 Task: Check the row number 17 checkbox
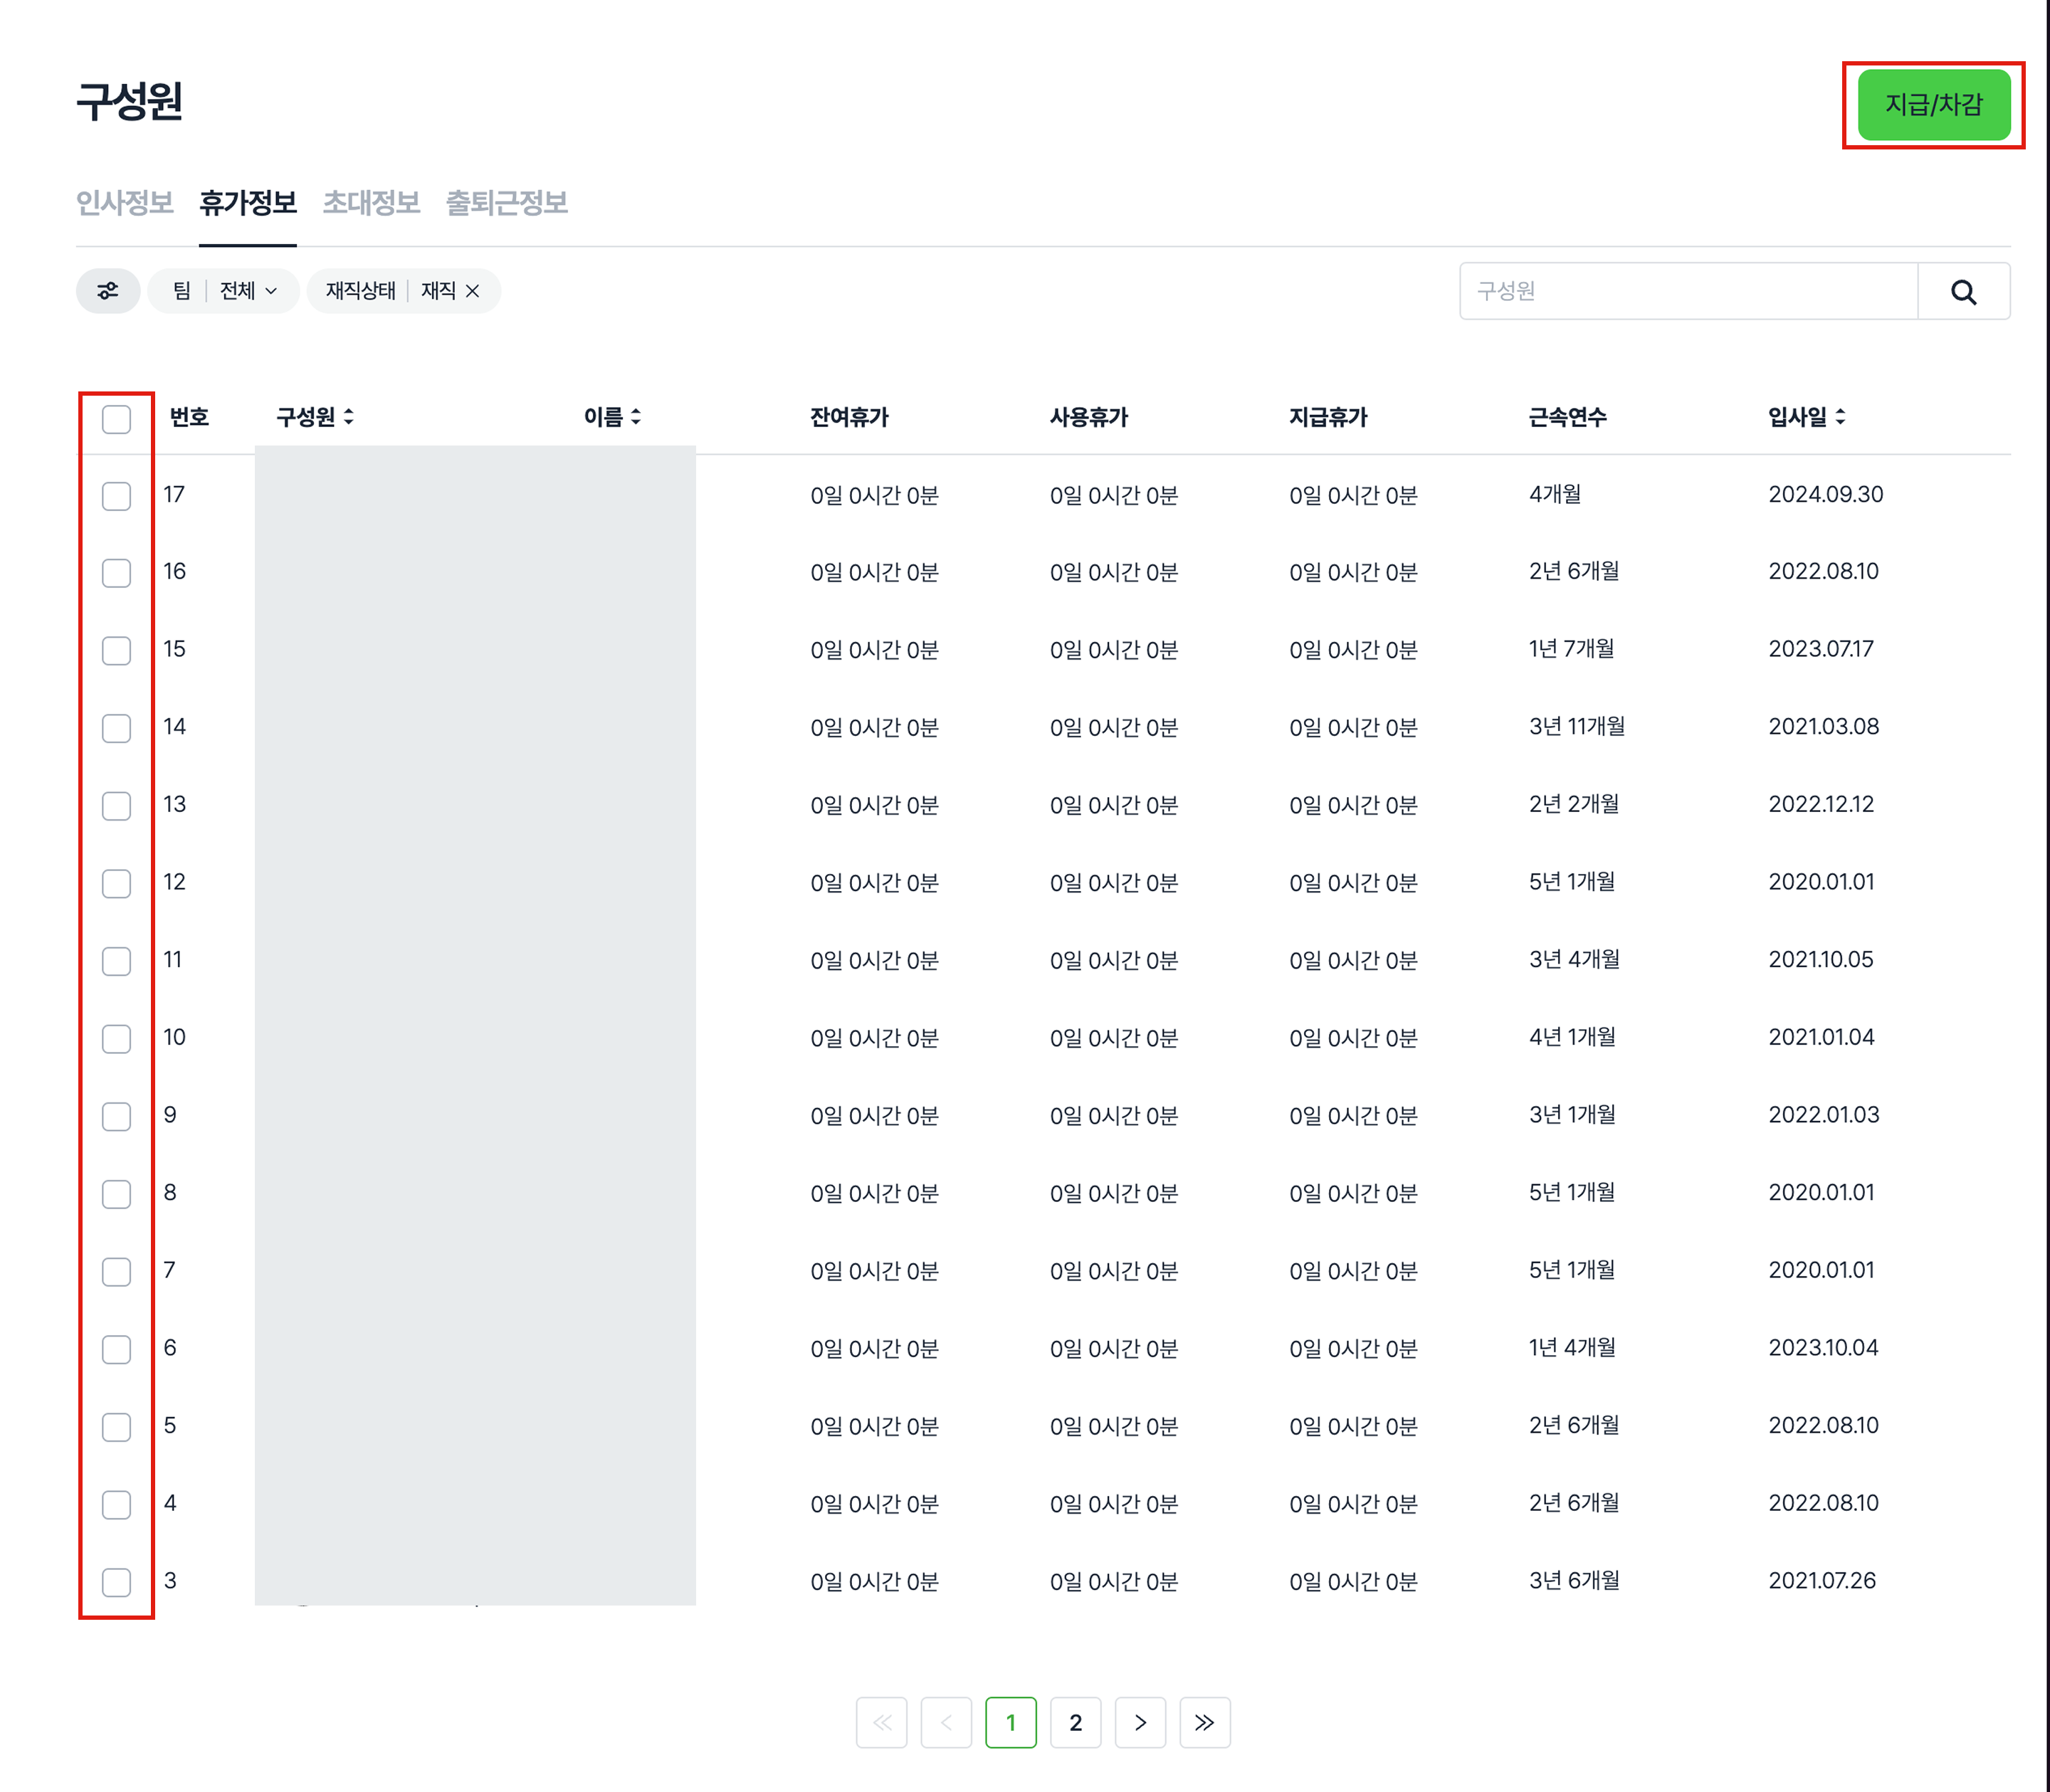coord(117,496)
